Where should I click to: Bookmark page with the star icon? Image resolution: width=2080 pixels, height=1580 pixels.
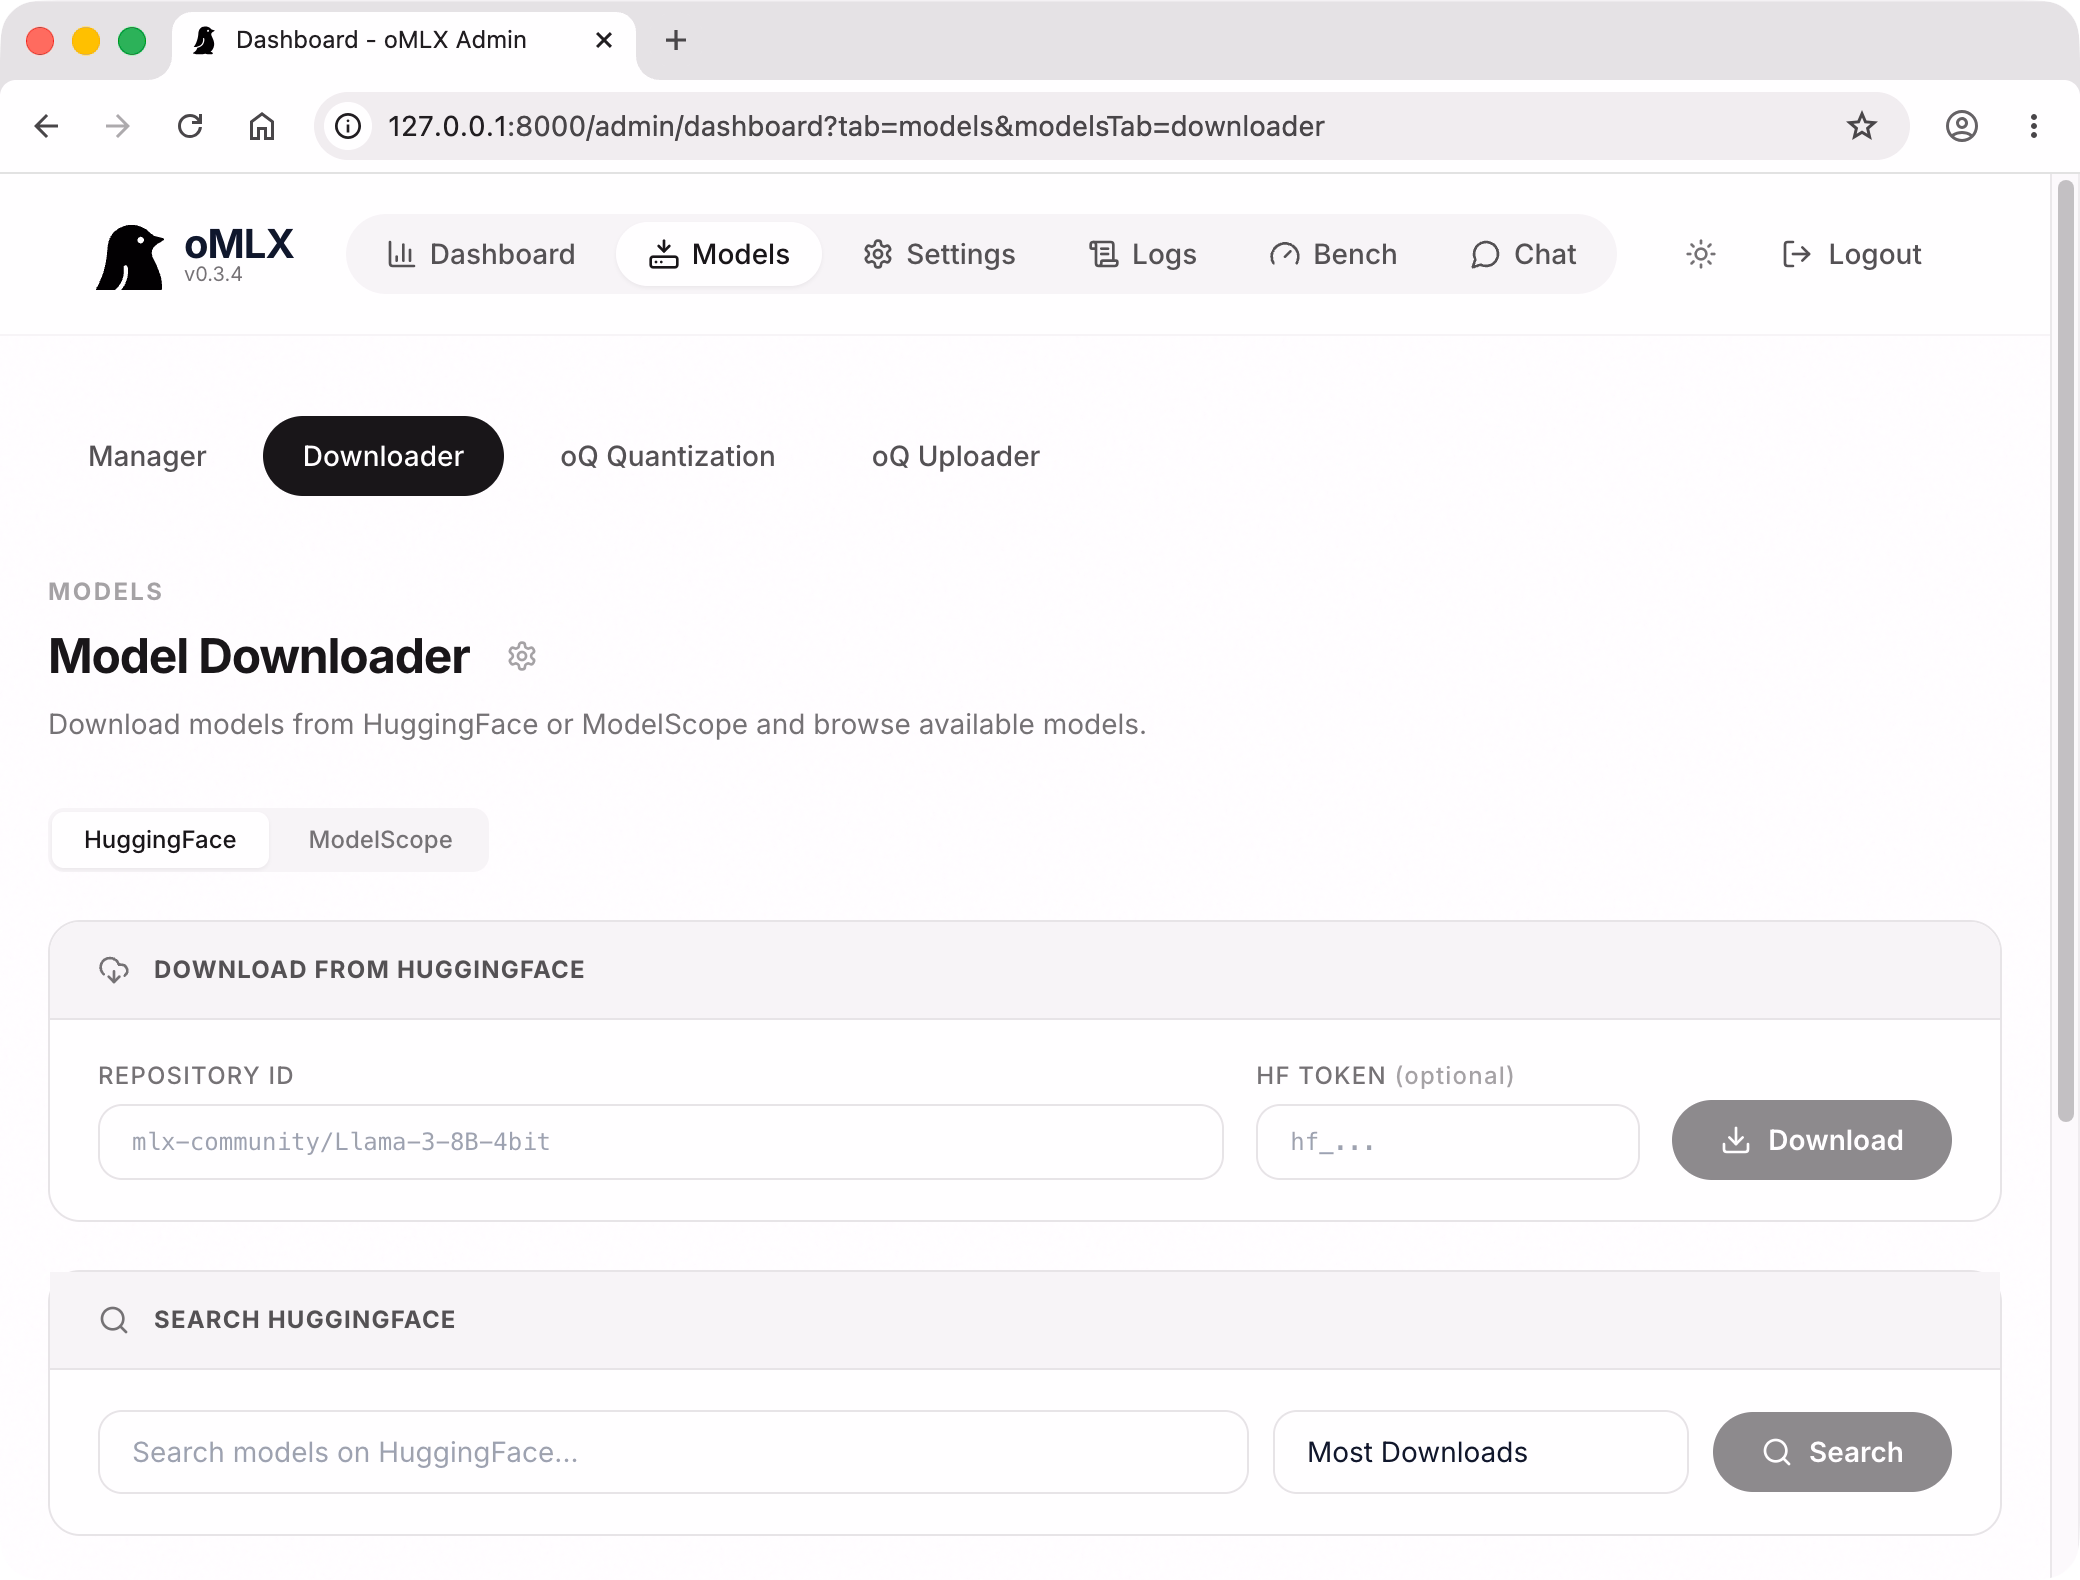1861,126
